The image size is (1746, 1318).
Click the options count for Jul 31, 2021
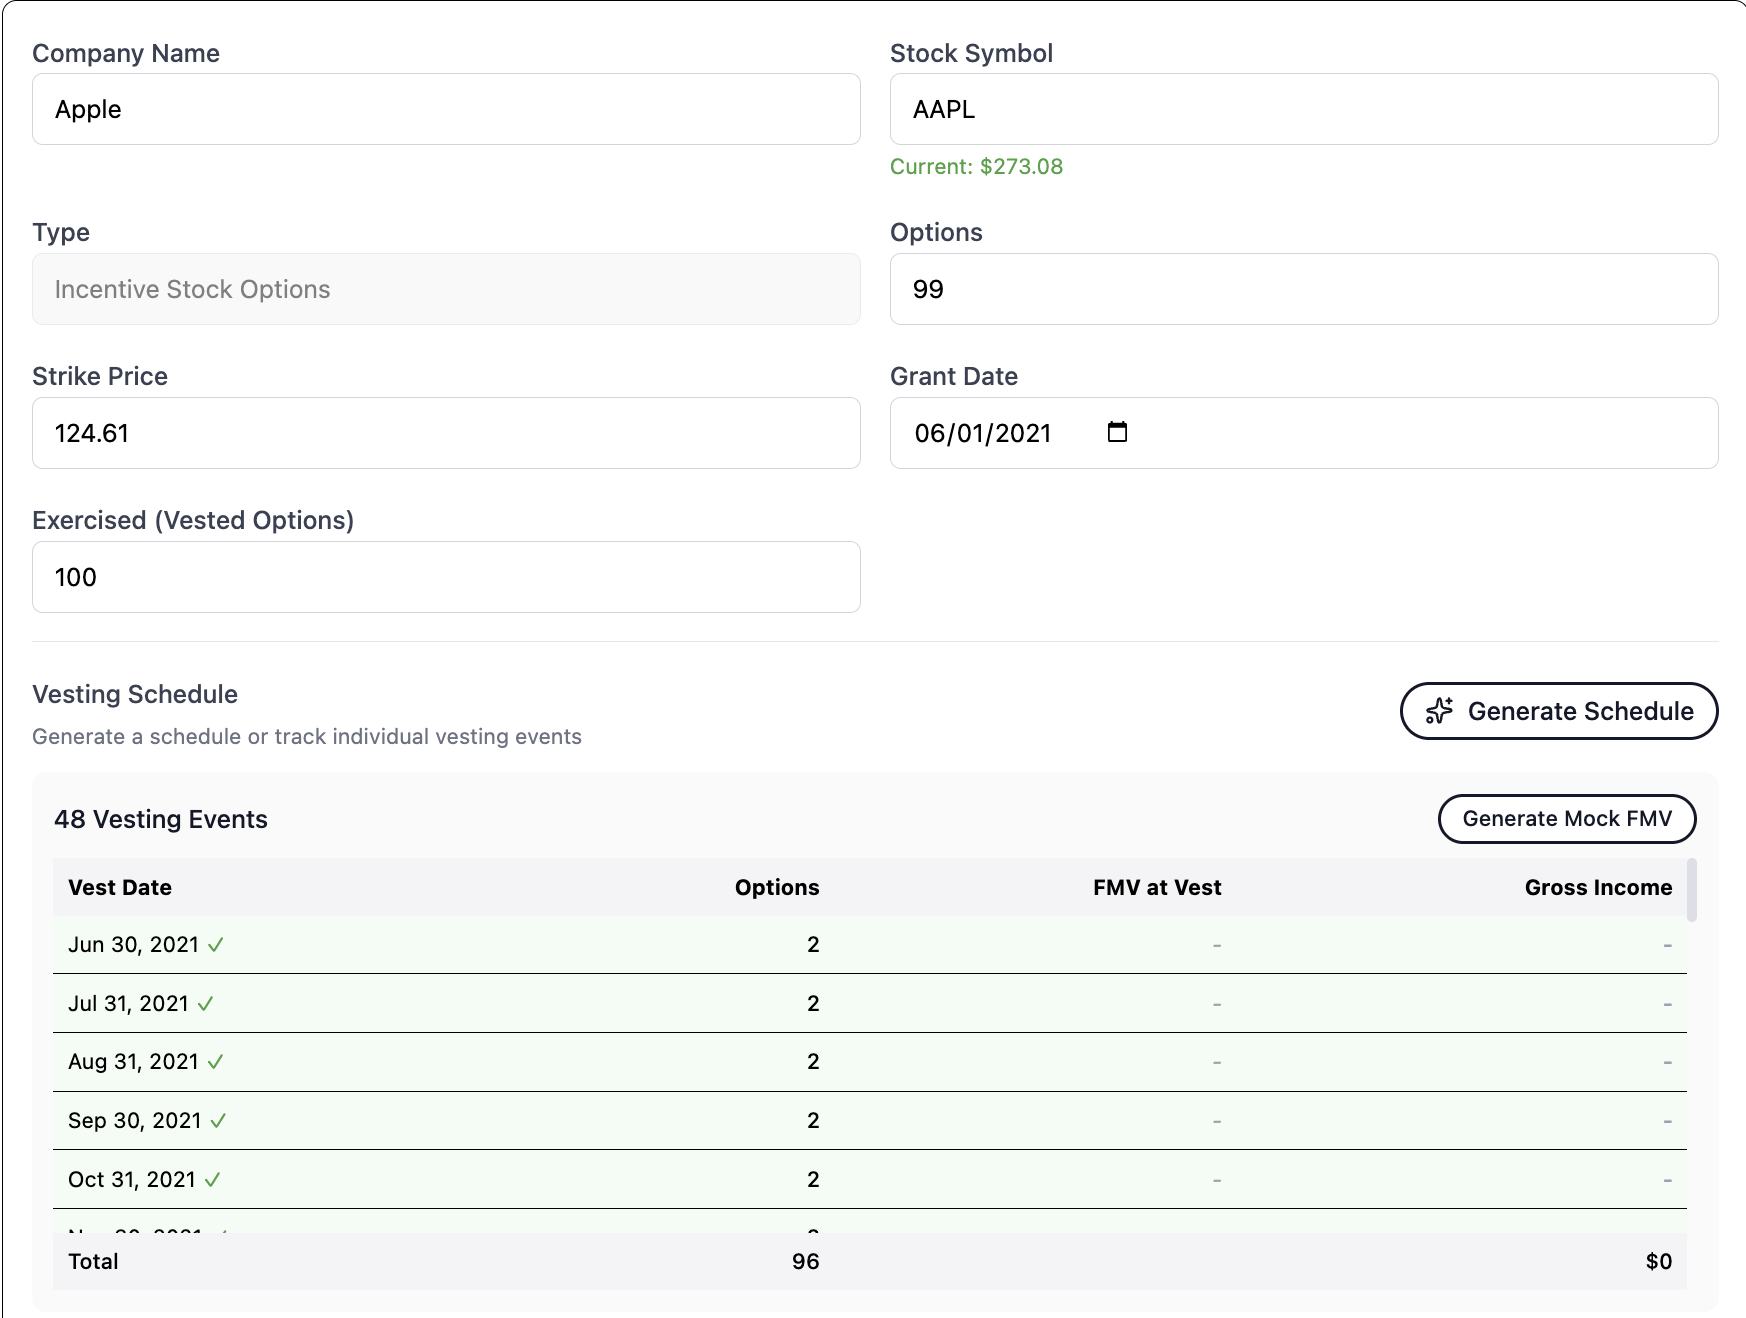coord(813,1004)
